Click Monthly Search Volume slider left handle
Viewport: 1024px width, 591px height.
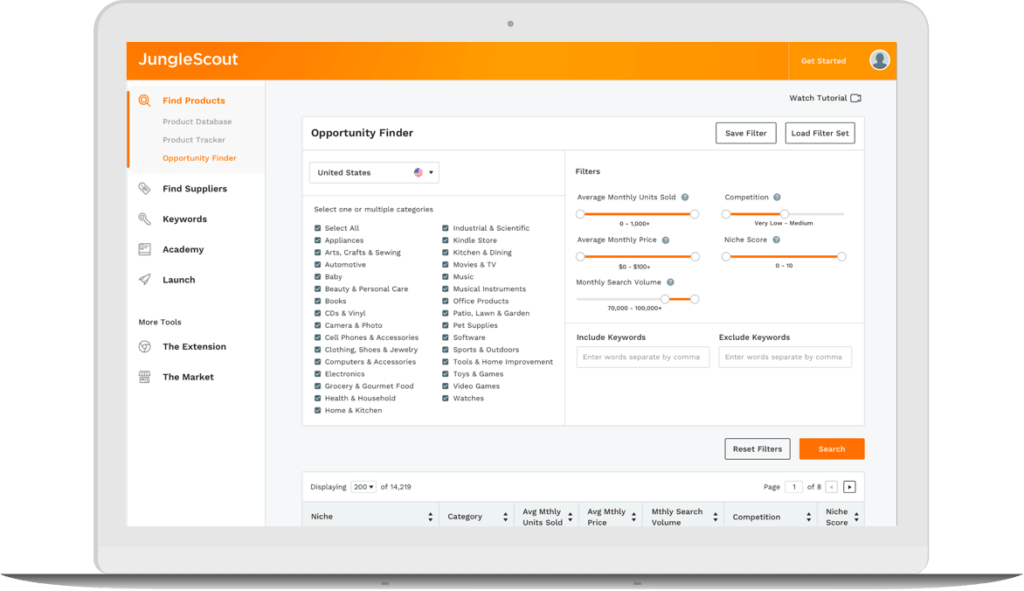coord(665,299)
